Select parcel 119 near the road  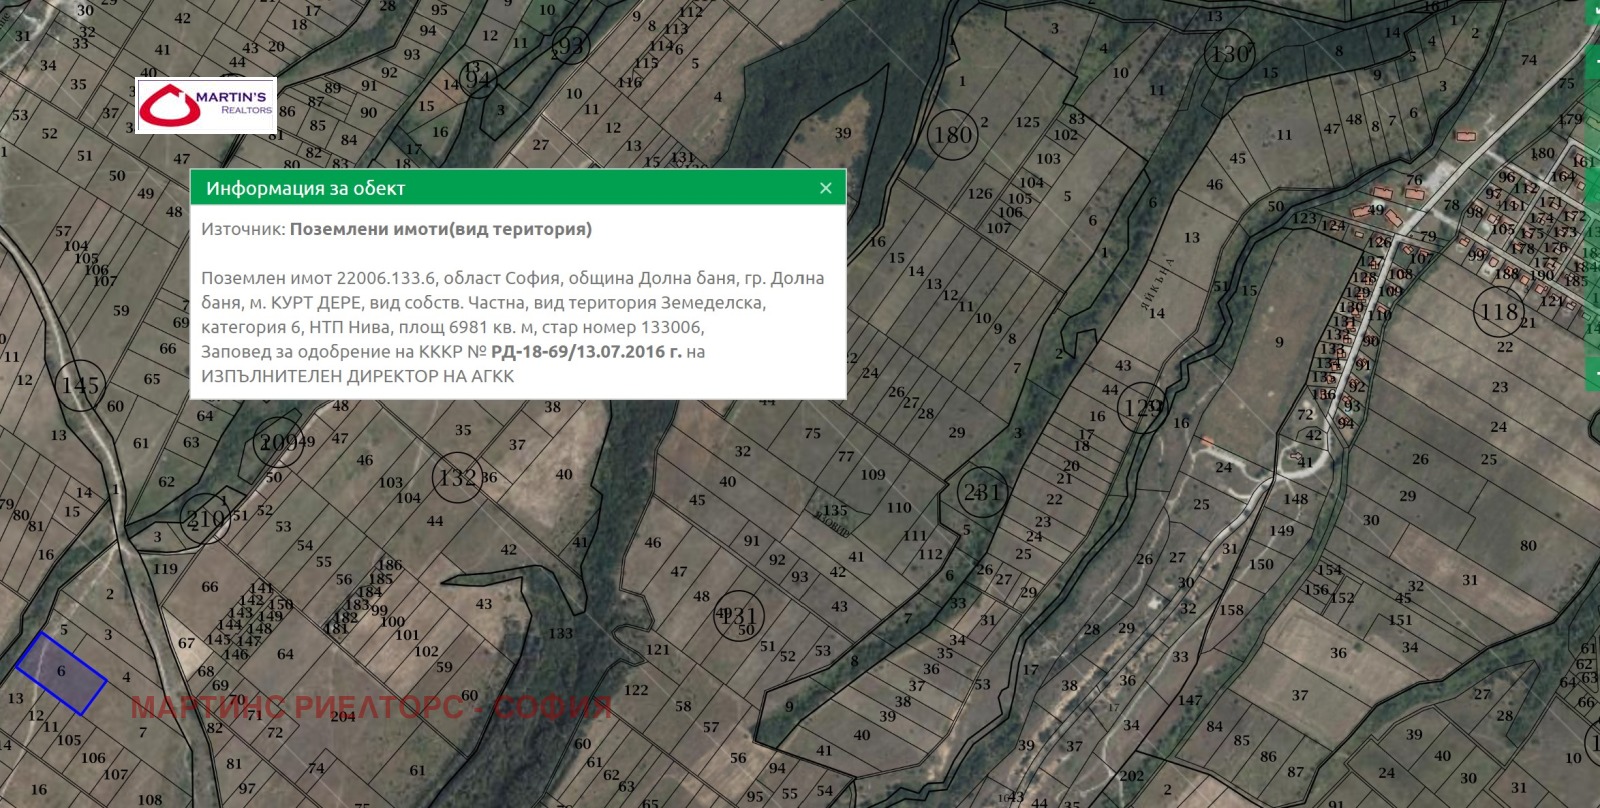(165, 569)
